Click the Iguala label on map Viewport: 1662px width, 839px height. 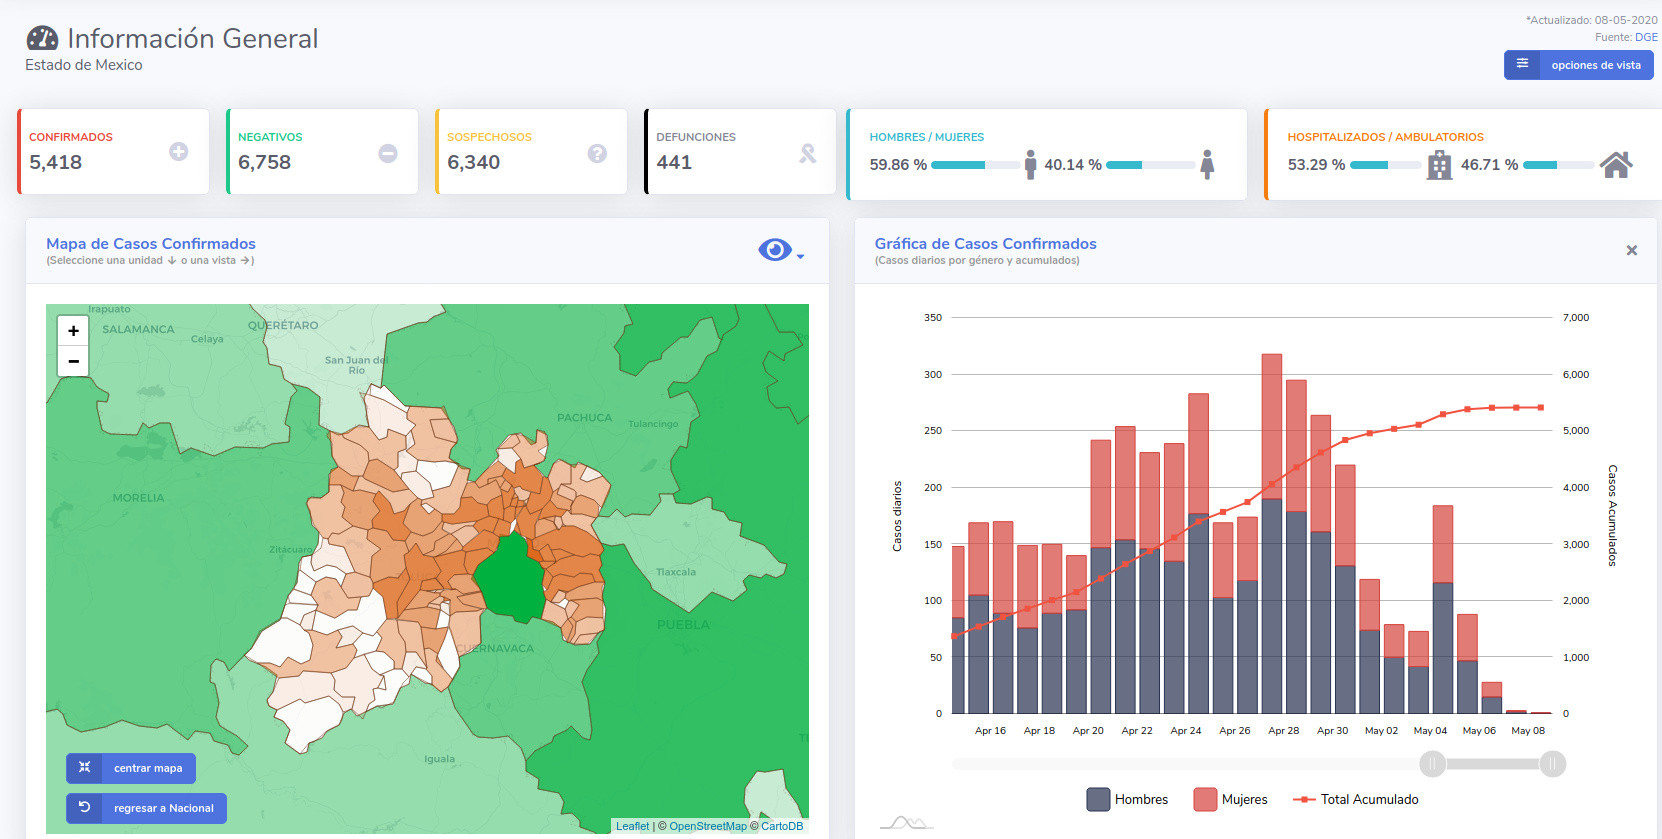[439, 759]
